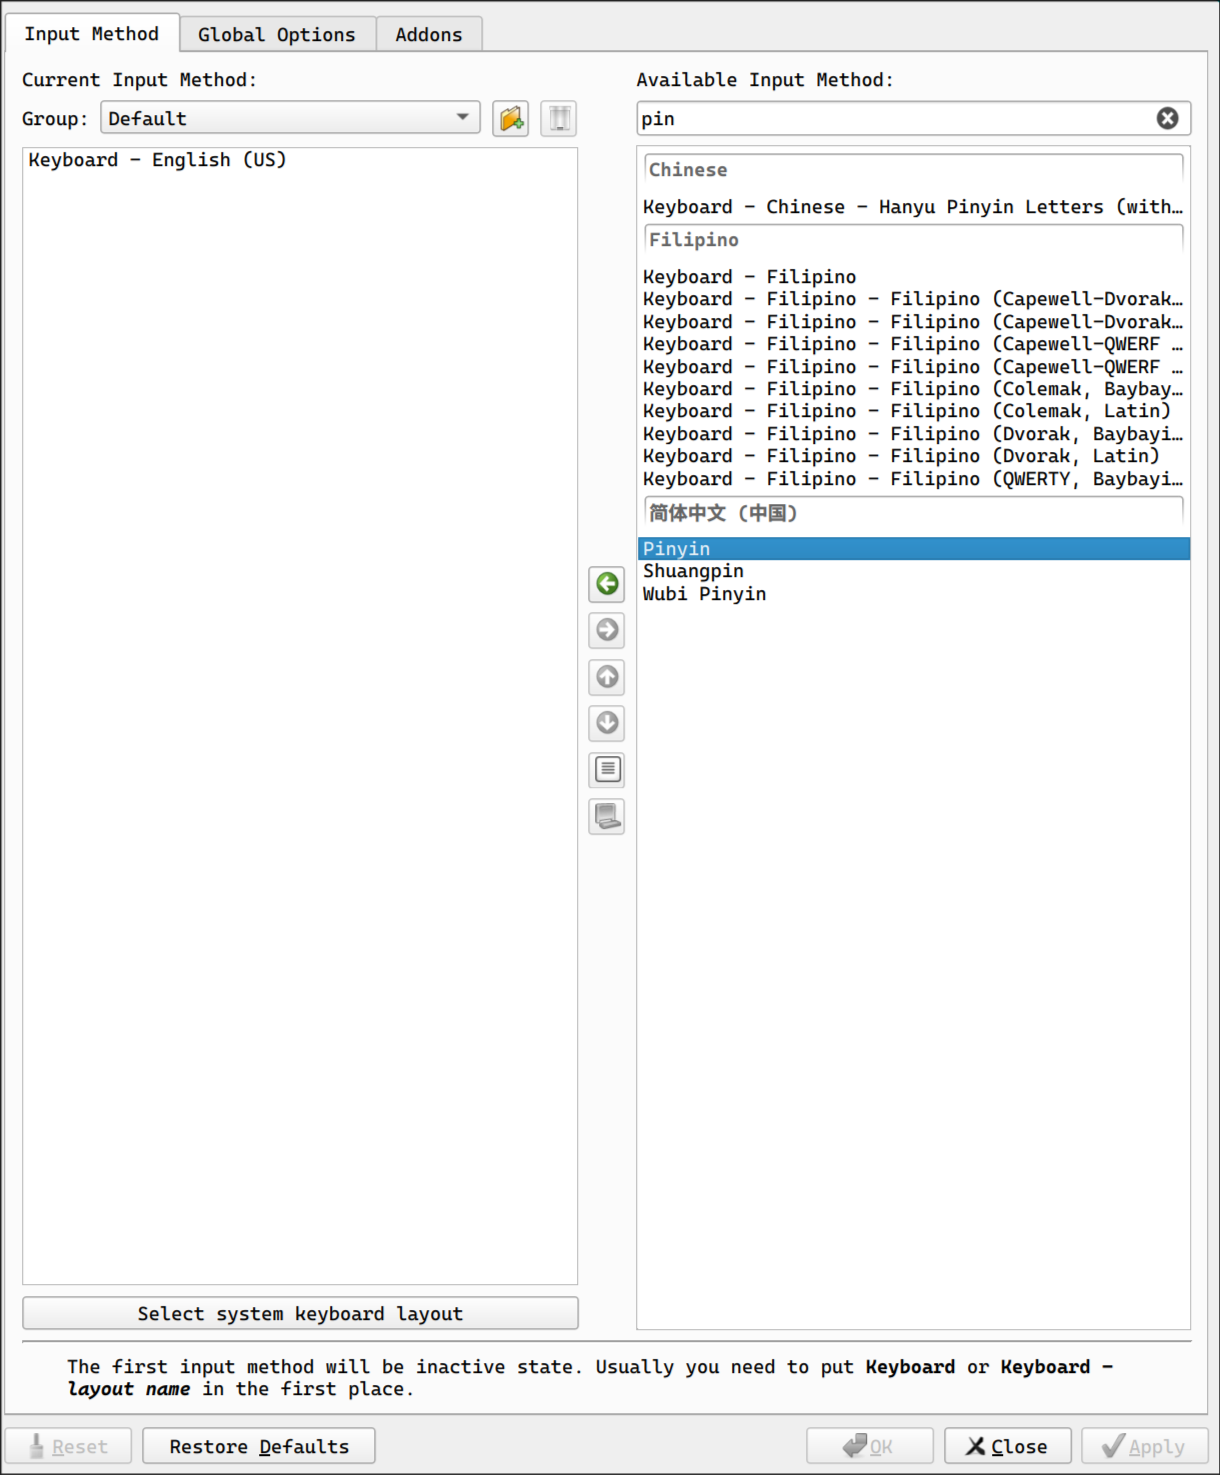Add Pinyin with the green left arrow
Screen dimensions: 1220x1475
607,584
